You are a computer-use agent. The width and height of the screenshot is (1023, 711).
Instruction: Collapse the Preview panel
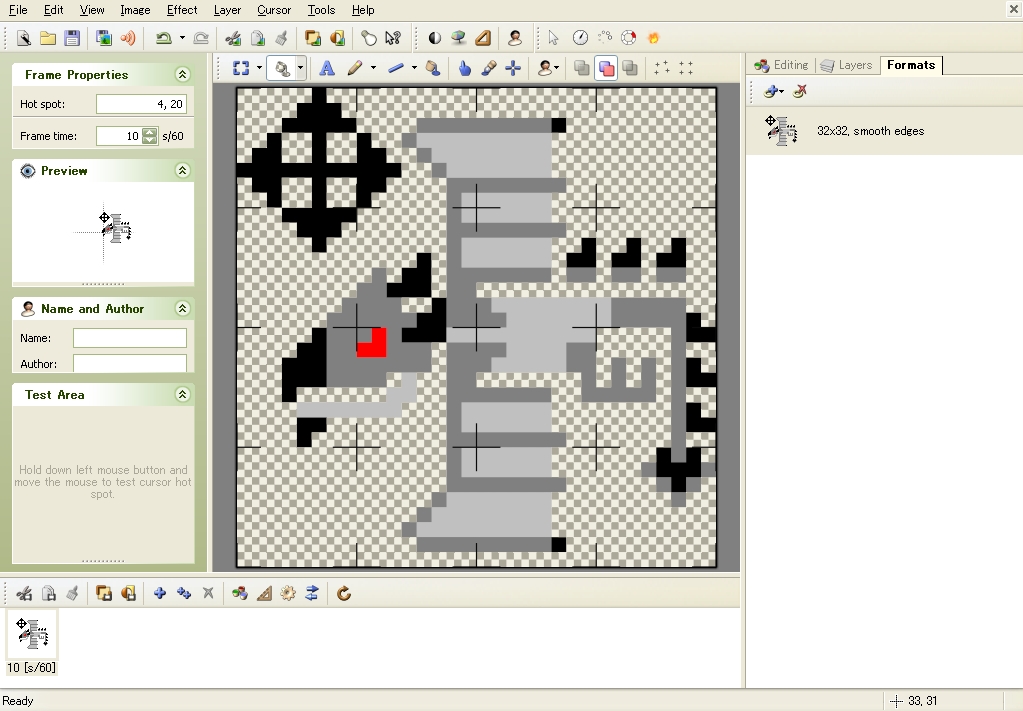183,170
